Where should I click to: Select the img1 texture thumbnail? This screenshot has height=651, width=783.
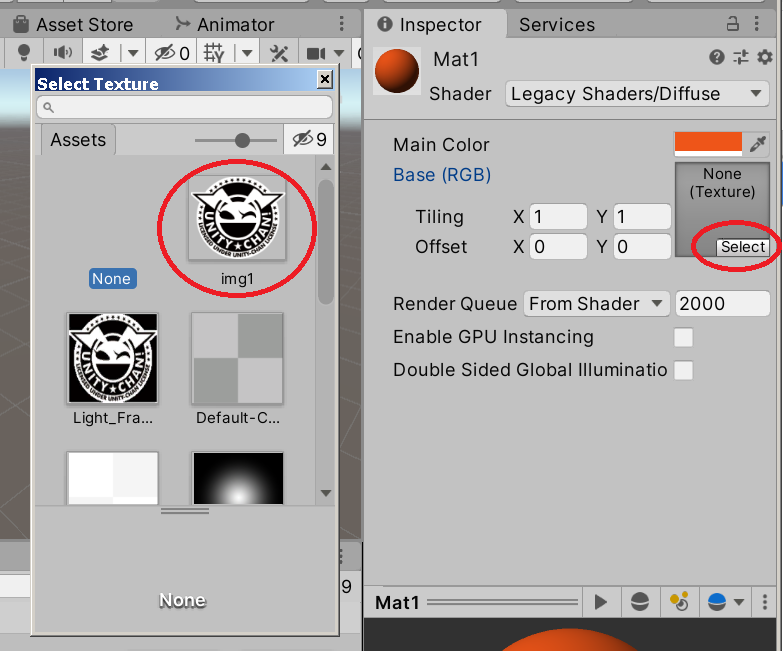237,218
